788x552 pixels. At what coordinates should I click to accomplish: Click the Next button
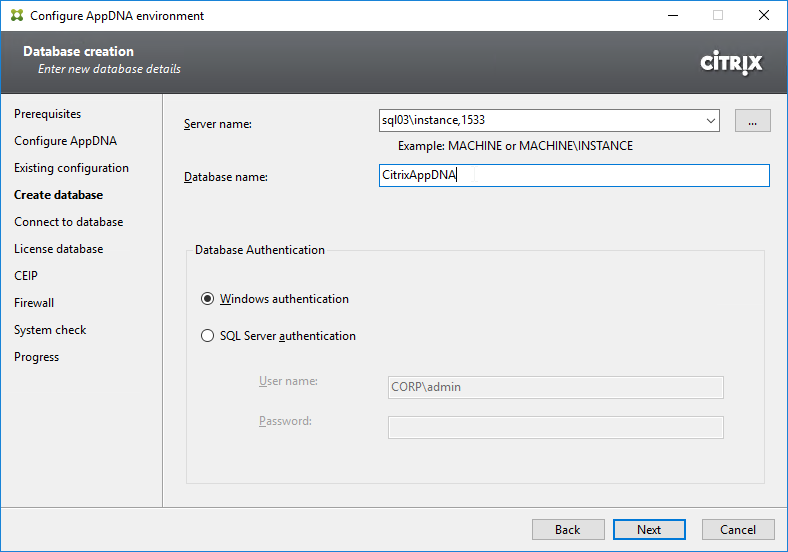click(x=649, y=529)
